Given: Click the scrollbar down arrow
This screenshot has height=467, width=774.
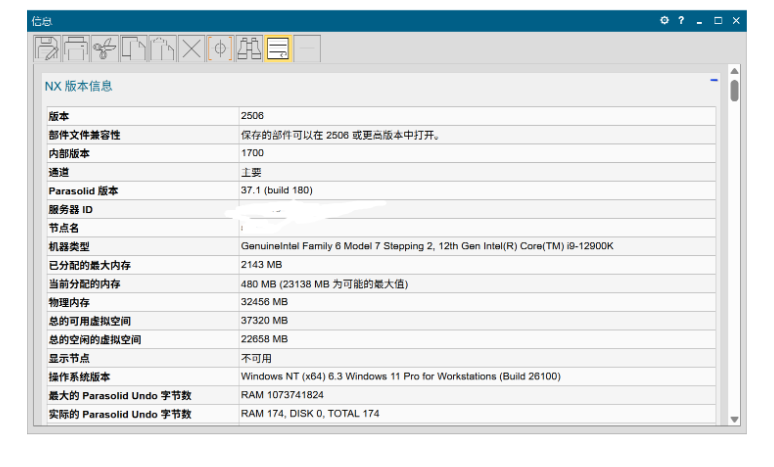Looking at the screenshot, I should 734,419.
